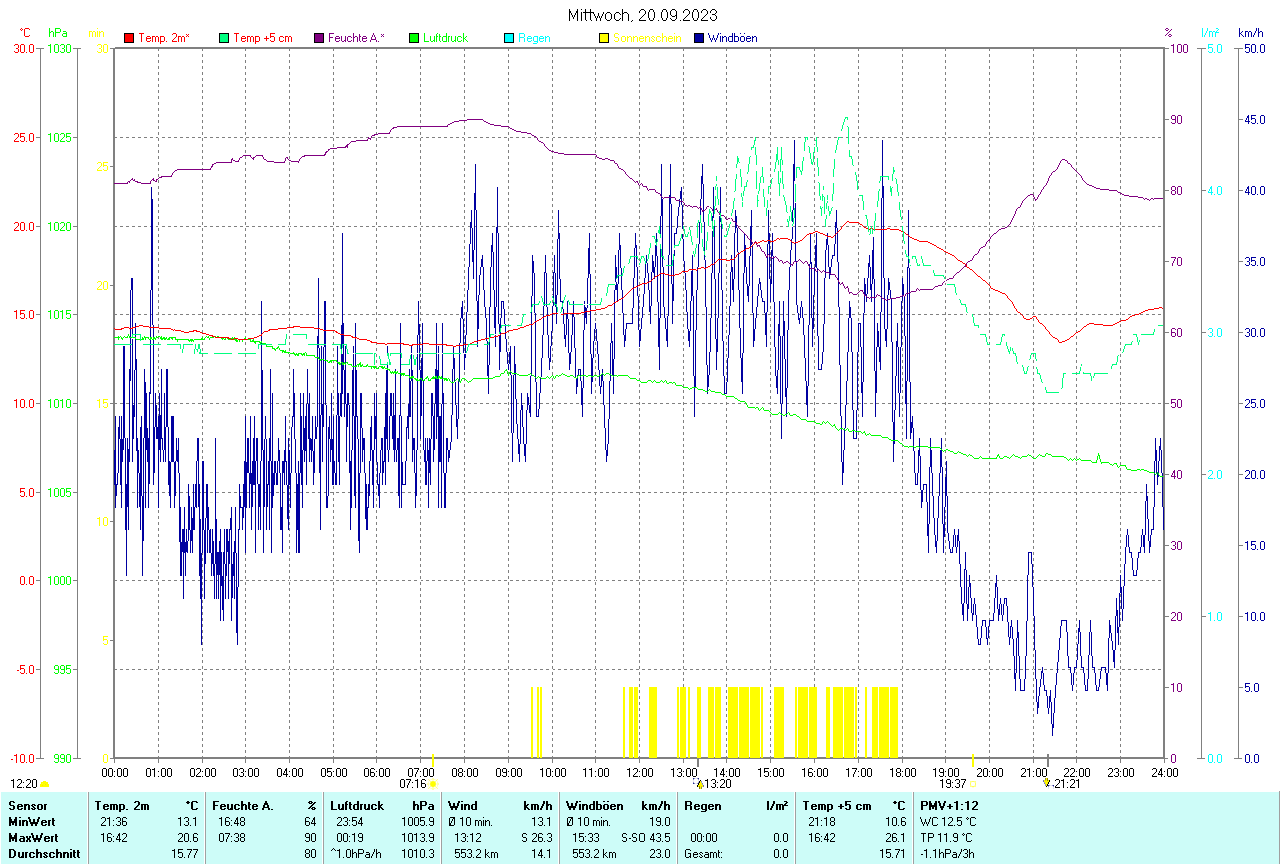Click the average pressure value 1010.3

(x=417, y=854)
